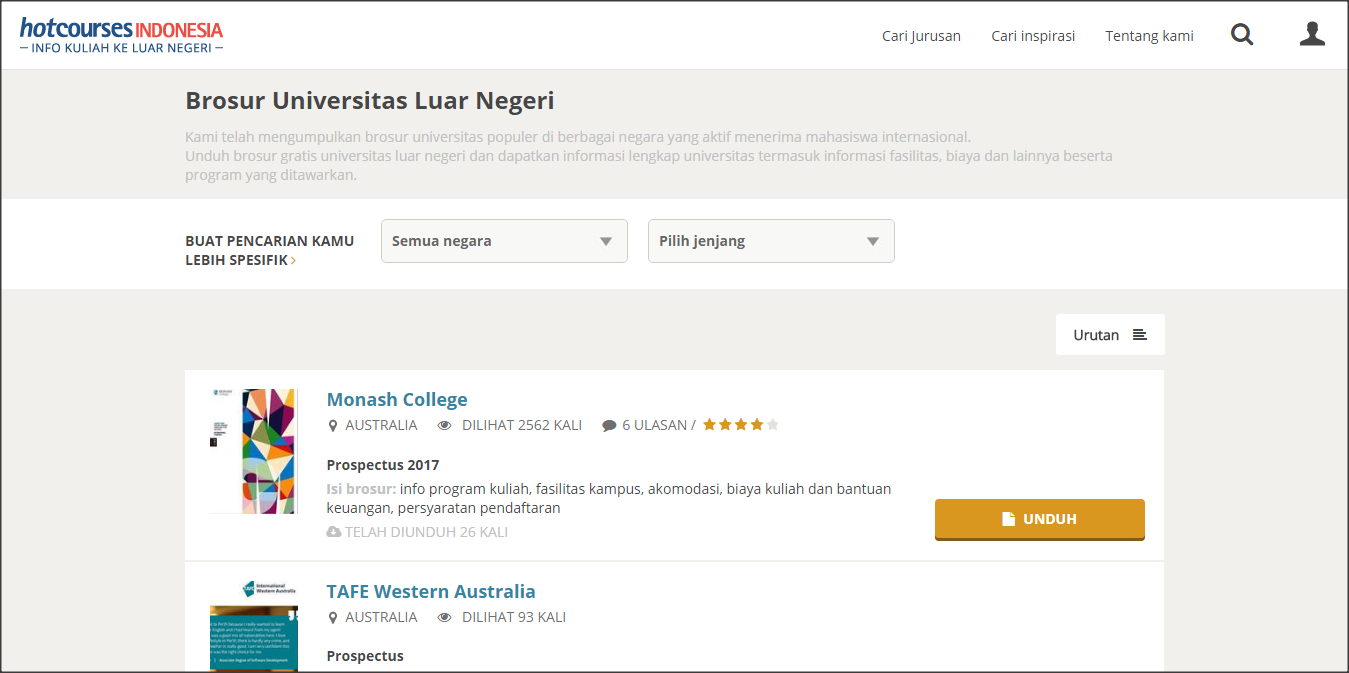Click the Australia label under Monash College
This screenshot has width=1349, height=673.
(381, 425)
